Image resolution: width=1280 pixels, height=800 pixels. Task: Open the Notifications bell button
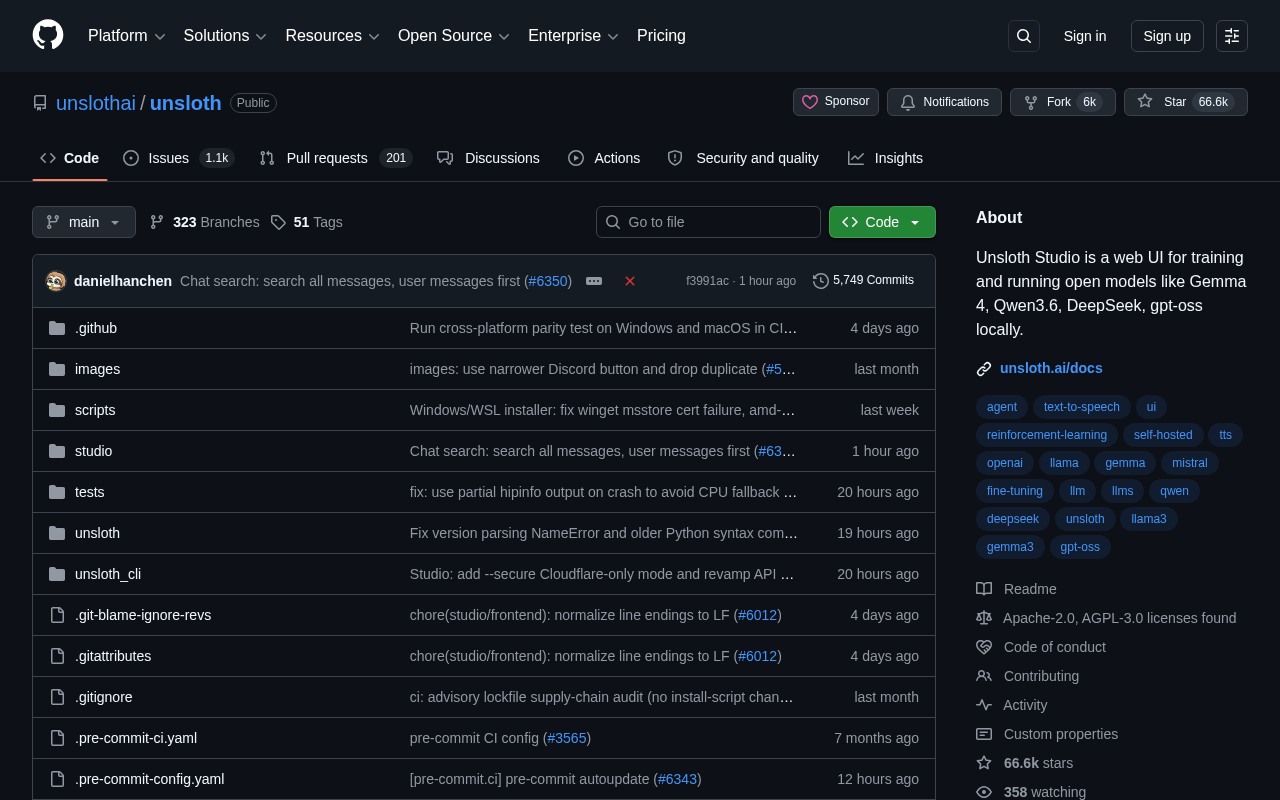944,102
